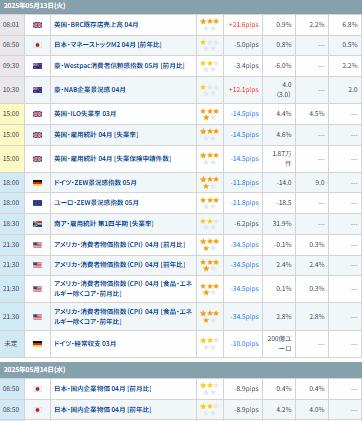Click the EU flag beside ユーロ・ZEW景況感指数 05月
Screen dimensions: 363x421
[x=37, y=203]
